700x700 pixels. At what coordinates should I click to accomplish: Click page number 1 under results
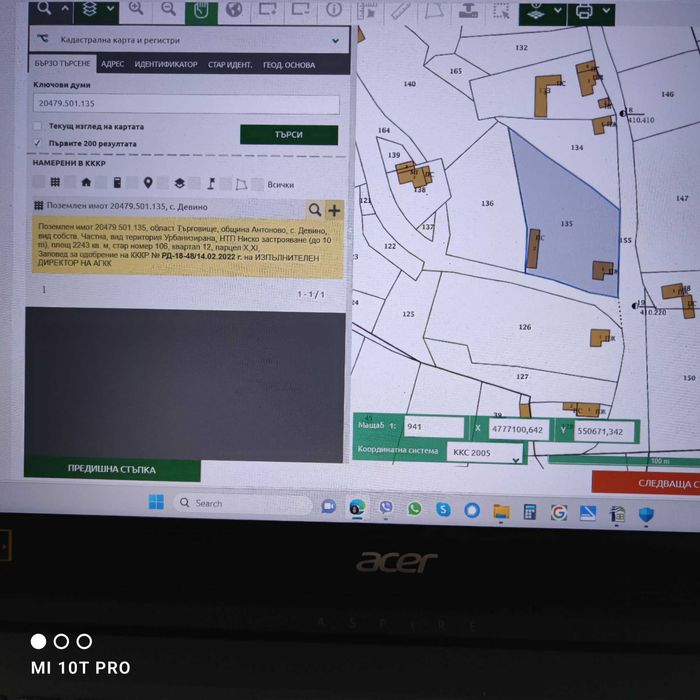(44, 289)
